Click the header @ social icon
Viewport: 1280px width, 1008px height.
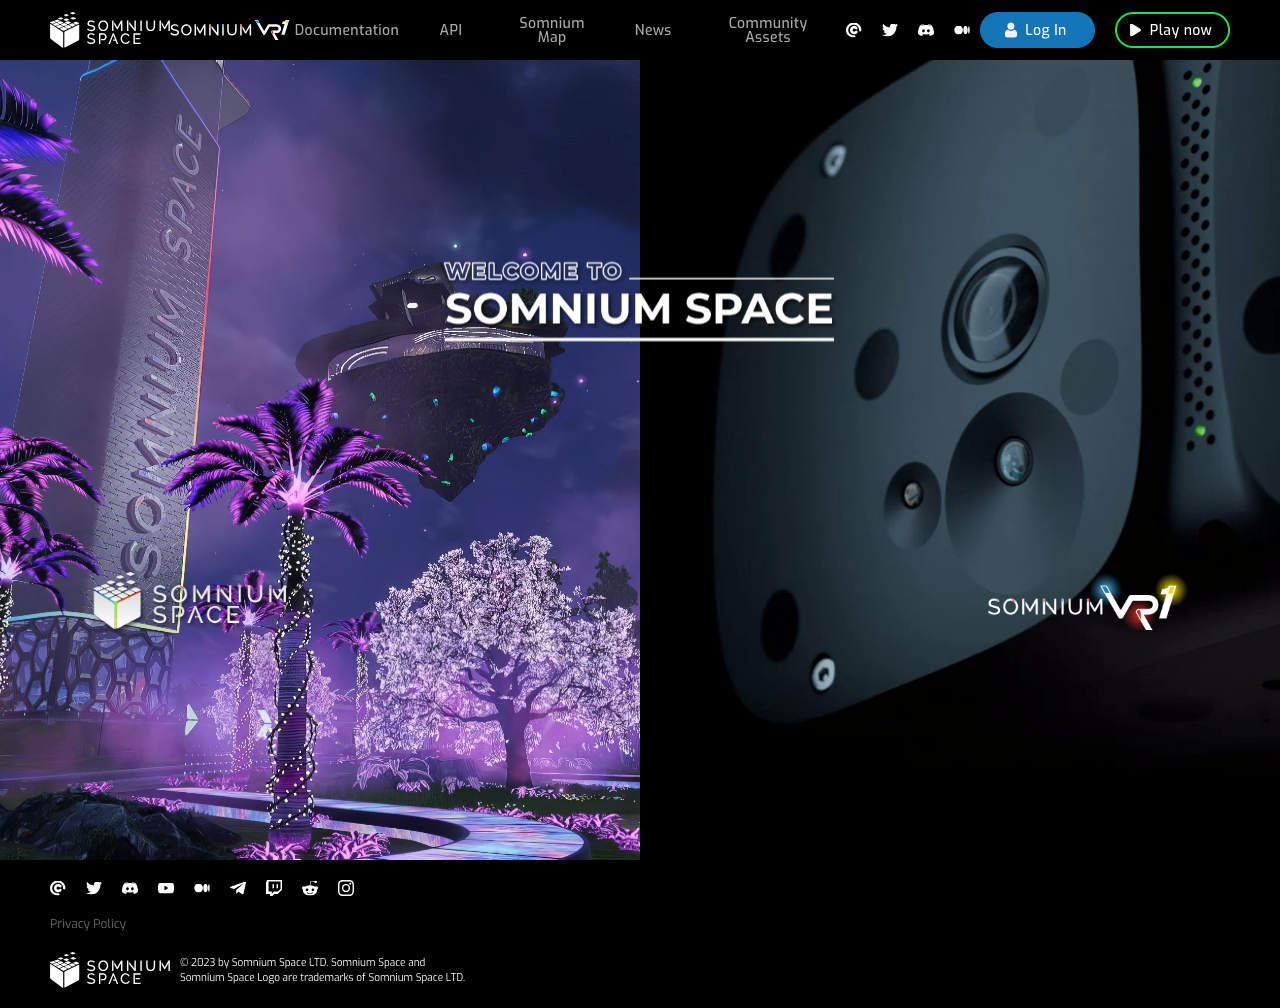(854, 30)
